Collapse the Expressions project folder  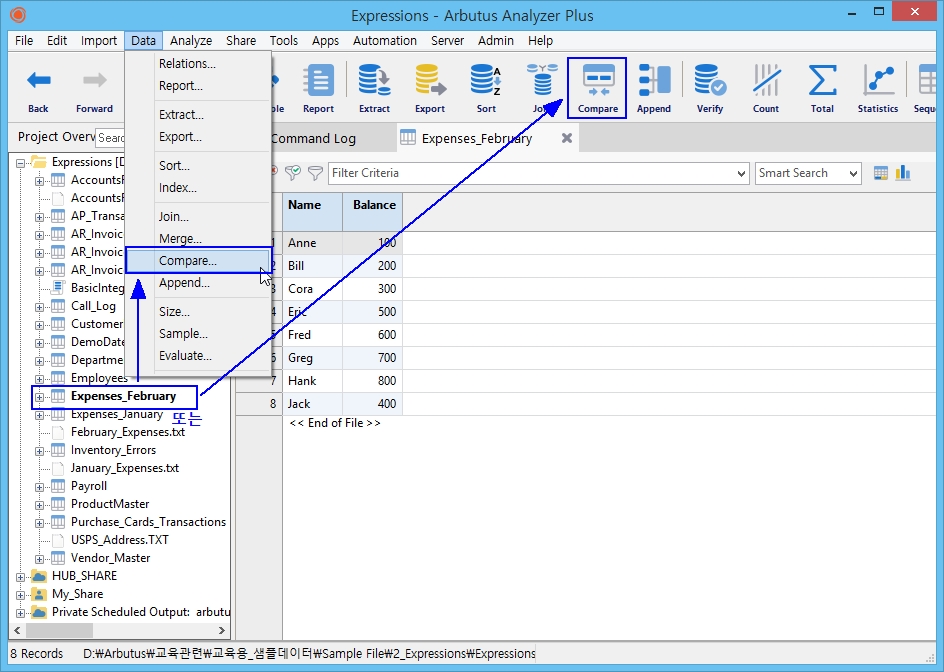point(20,163)
